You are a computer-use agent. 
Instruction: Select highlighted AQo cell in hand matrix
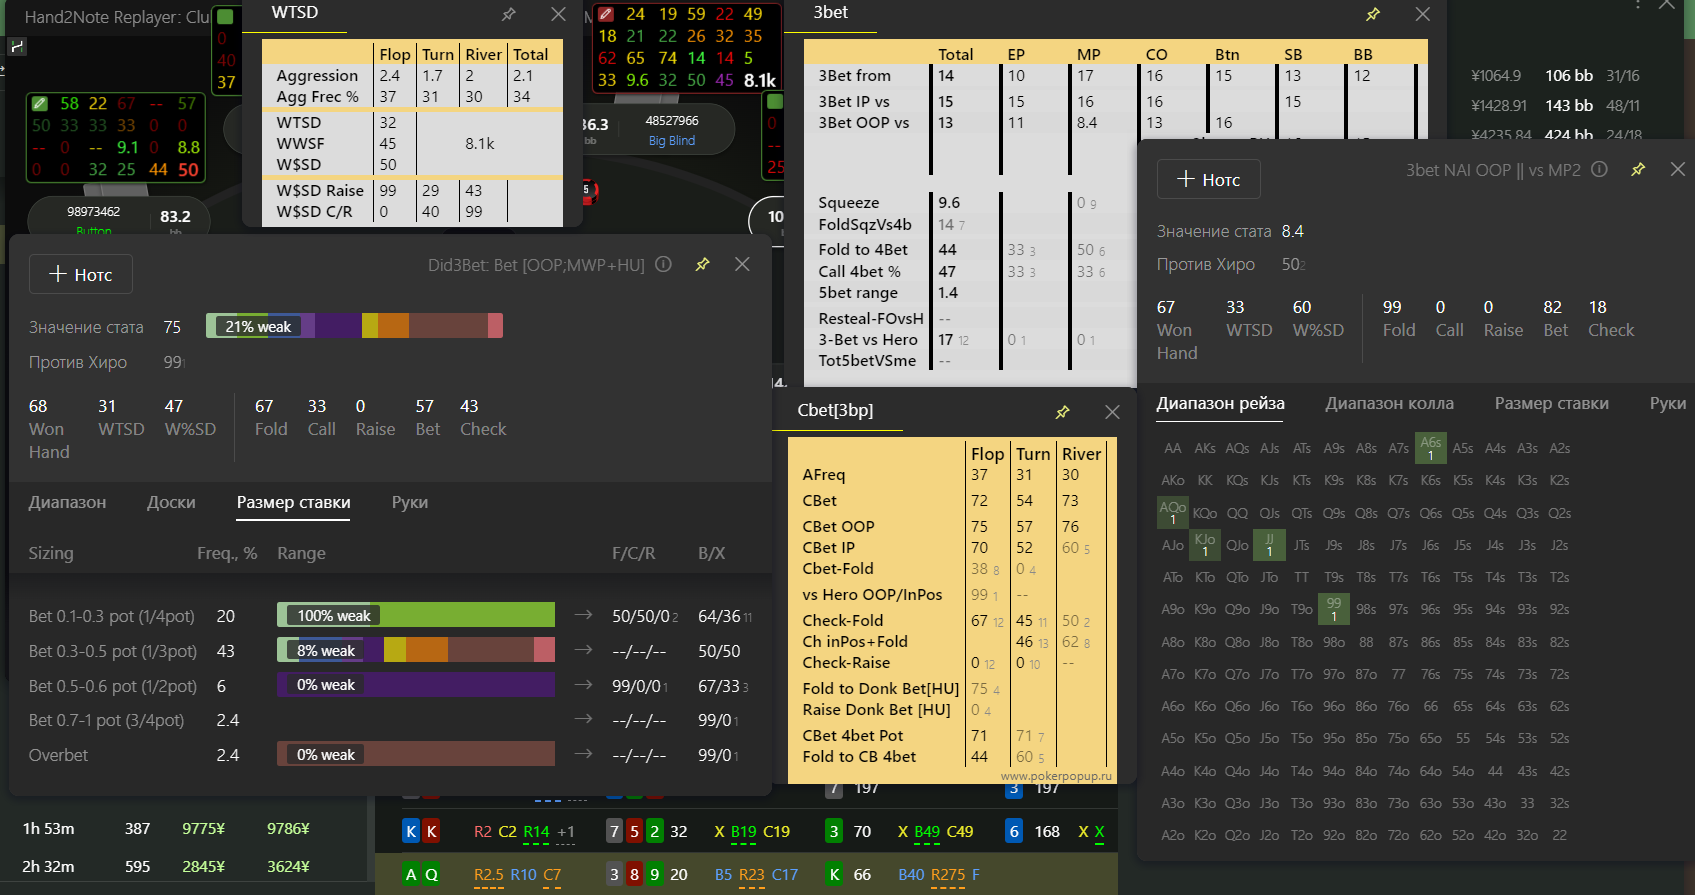click(x=1173, y=512)
